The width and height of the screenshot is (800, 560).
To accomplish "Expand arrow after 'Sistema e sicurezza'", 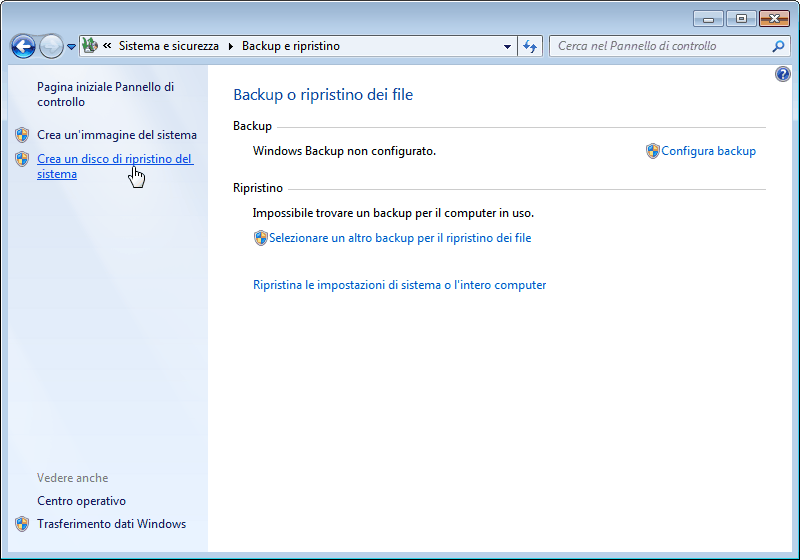I will tap(231, 46).
